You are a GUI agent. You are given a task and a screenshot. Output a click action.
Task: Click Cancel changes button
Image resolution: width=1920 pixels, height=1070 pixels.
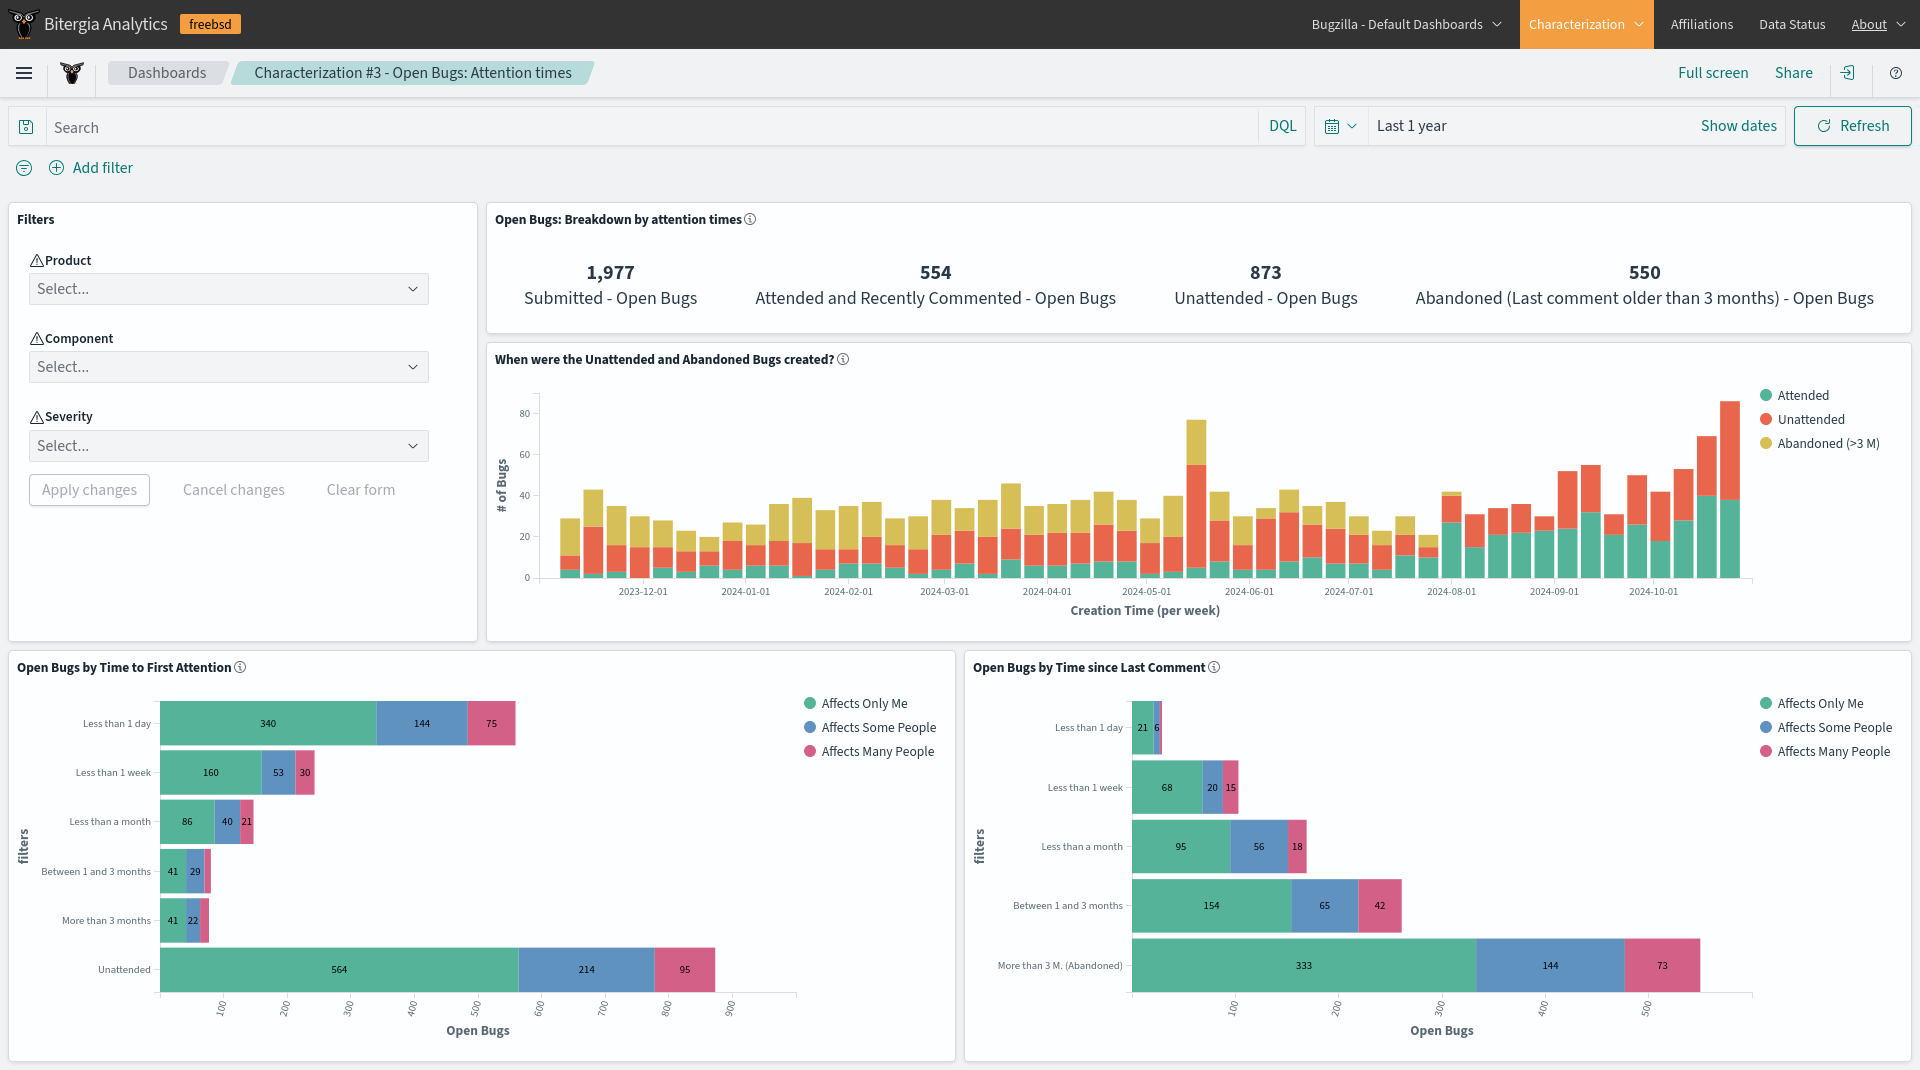click(234, 490)
